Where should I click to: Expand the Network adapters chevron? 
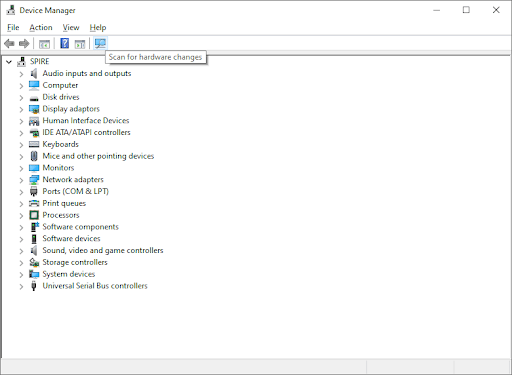(x=21, y=180)
